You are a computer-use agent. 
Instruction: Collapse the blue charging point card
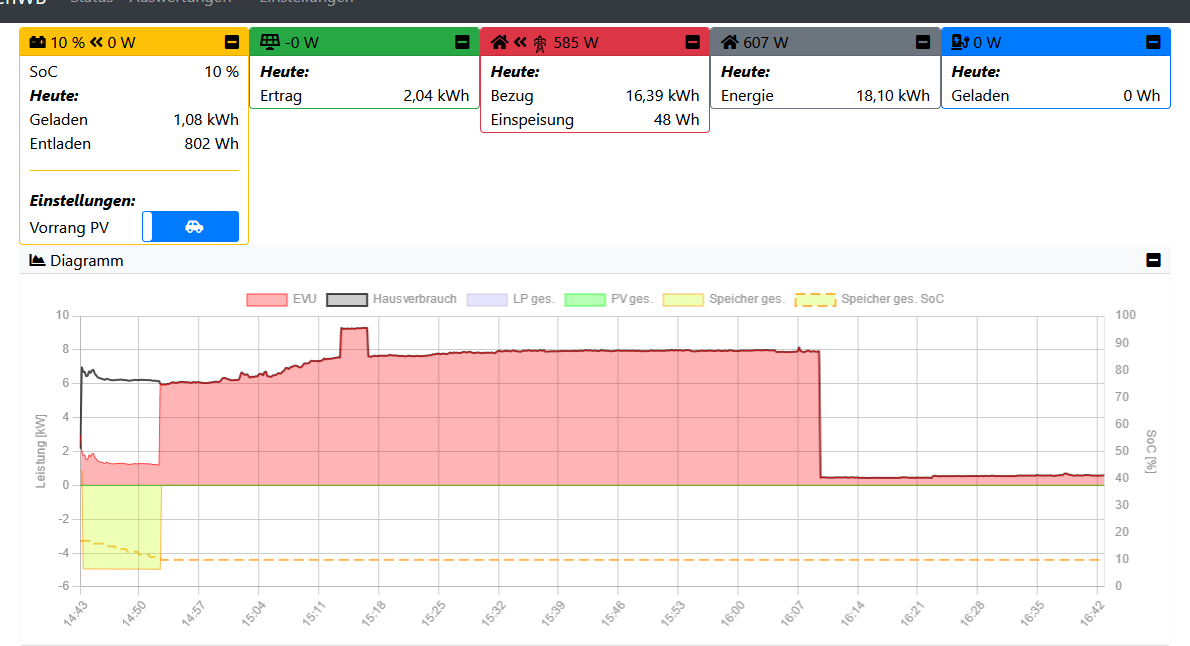pos(1153,42)
